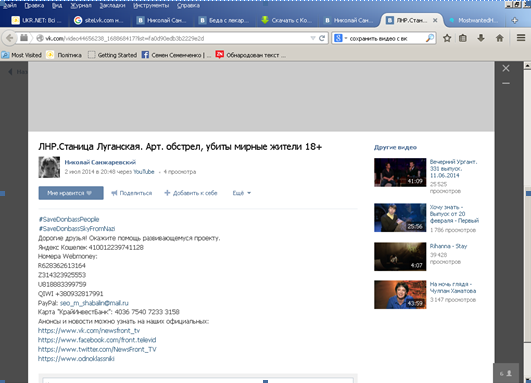Image resolution: width=531 pixels, height=383 pixels.
Task: Expand the Ещё dropdown menu
Action: point(241,193)
